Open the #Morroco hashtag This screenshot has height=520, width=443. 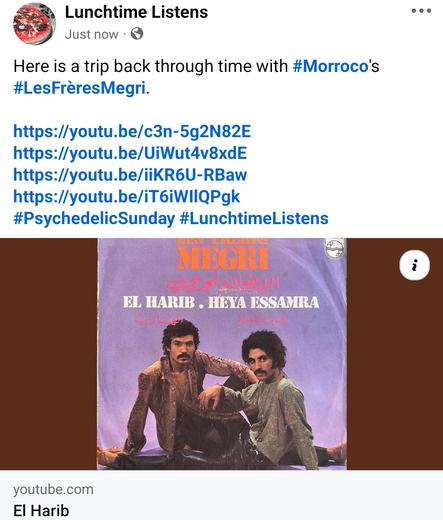coord(330,66)
